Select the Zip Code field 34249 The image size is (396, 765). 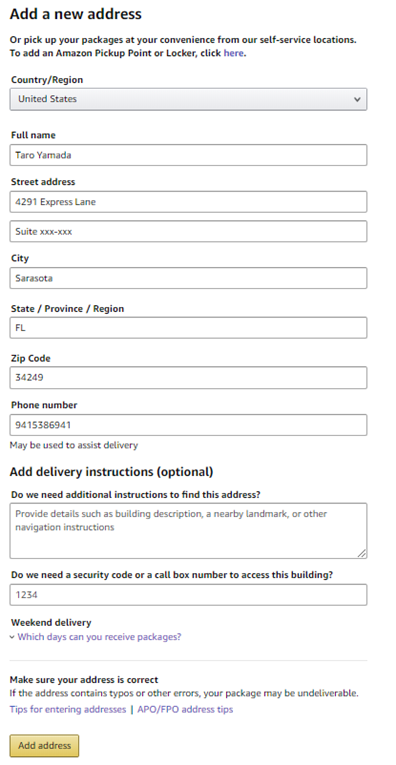pos(188,378)
